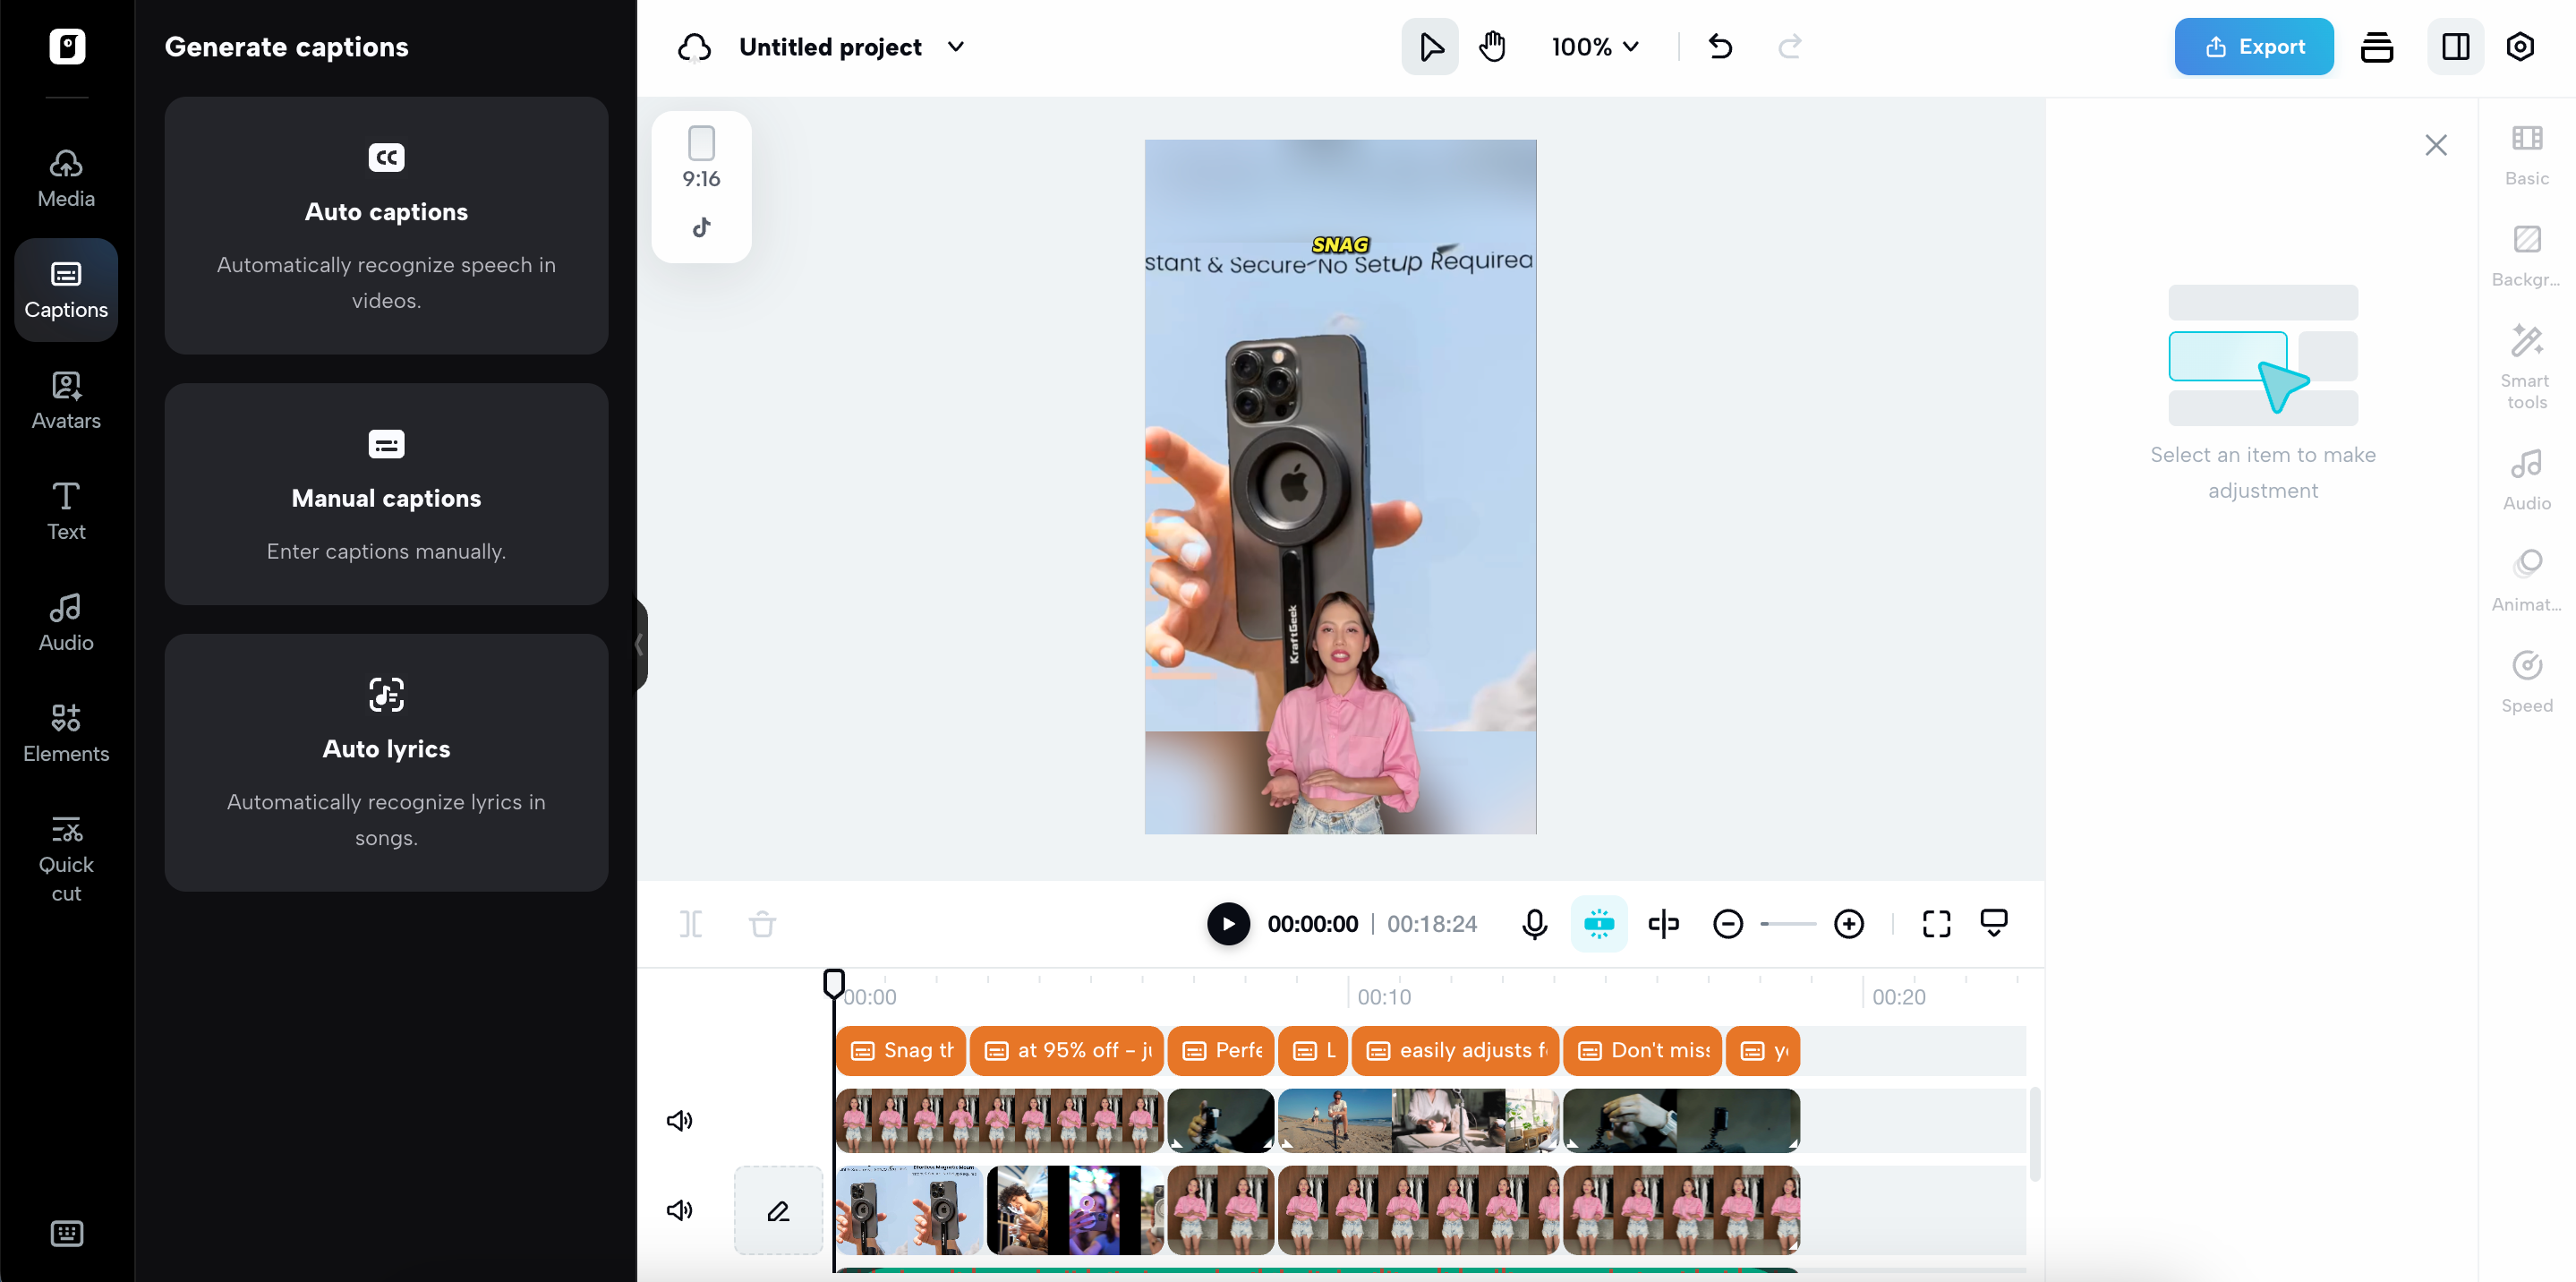Switch to the Captions tab in the sidebar
Viewport: 2576px width, 1282px height.
[65, 289]
